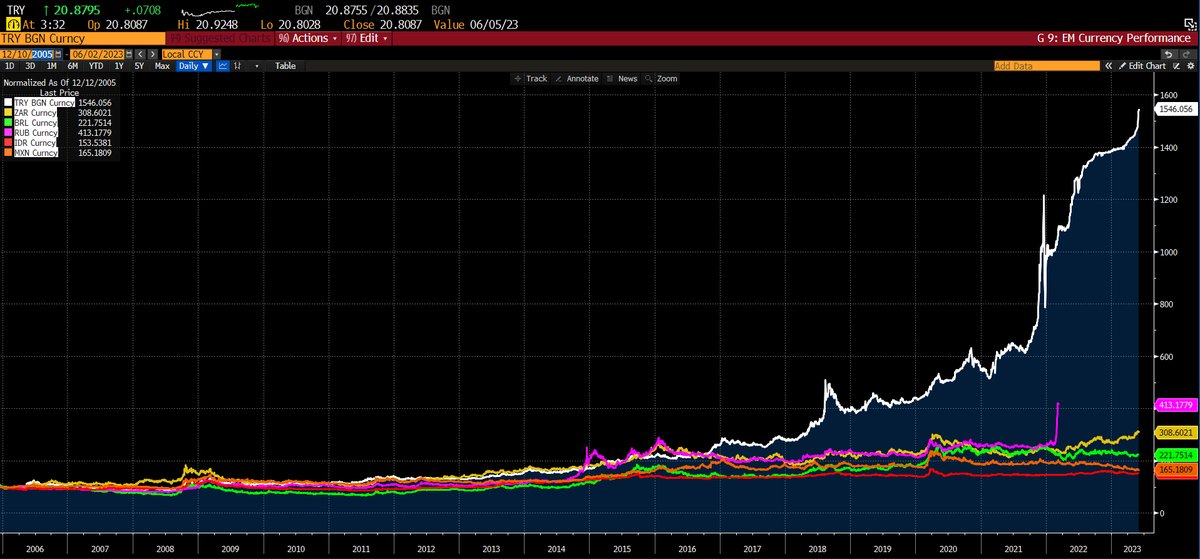Screen dimensions: 1200x559
Task: Click the undo arrow icon
Action: coord(1168,54)
